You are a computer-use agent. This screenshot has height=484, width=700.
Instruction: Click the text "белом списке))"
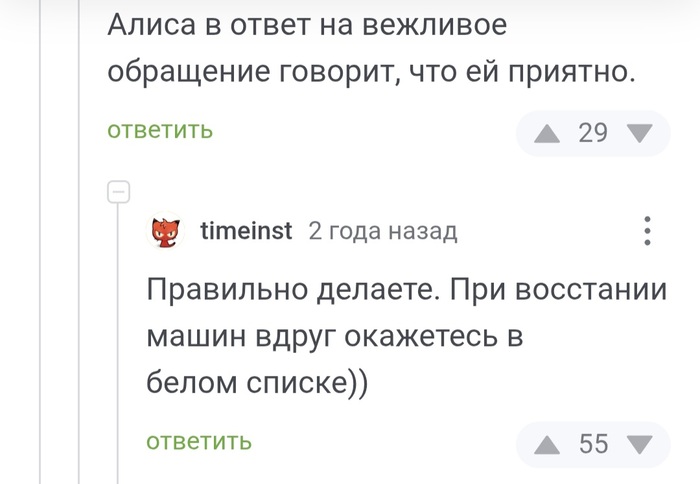[x=258, y=383]
